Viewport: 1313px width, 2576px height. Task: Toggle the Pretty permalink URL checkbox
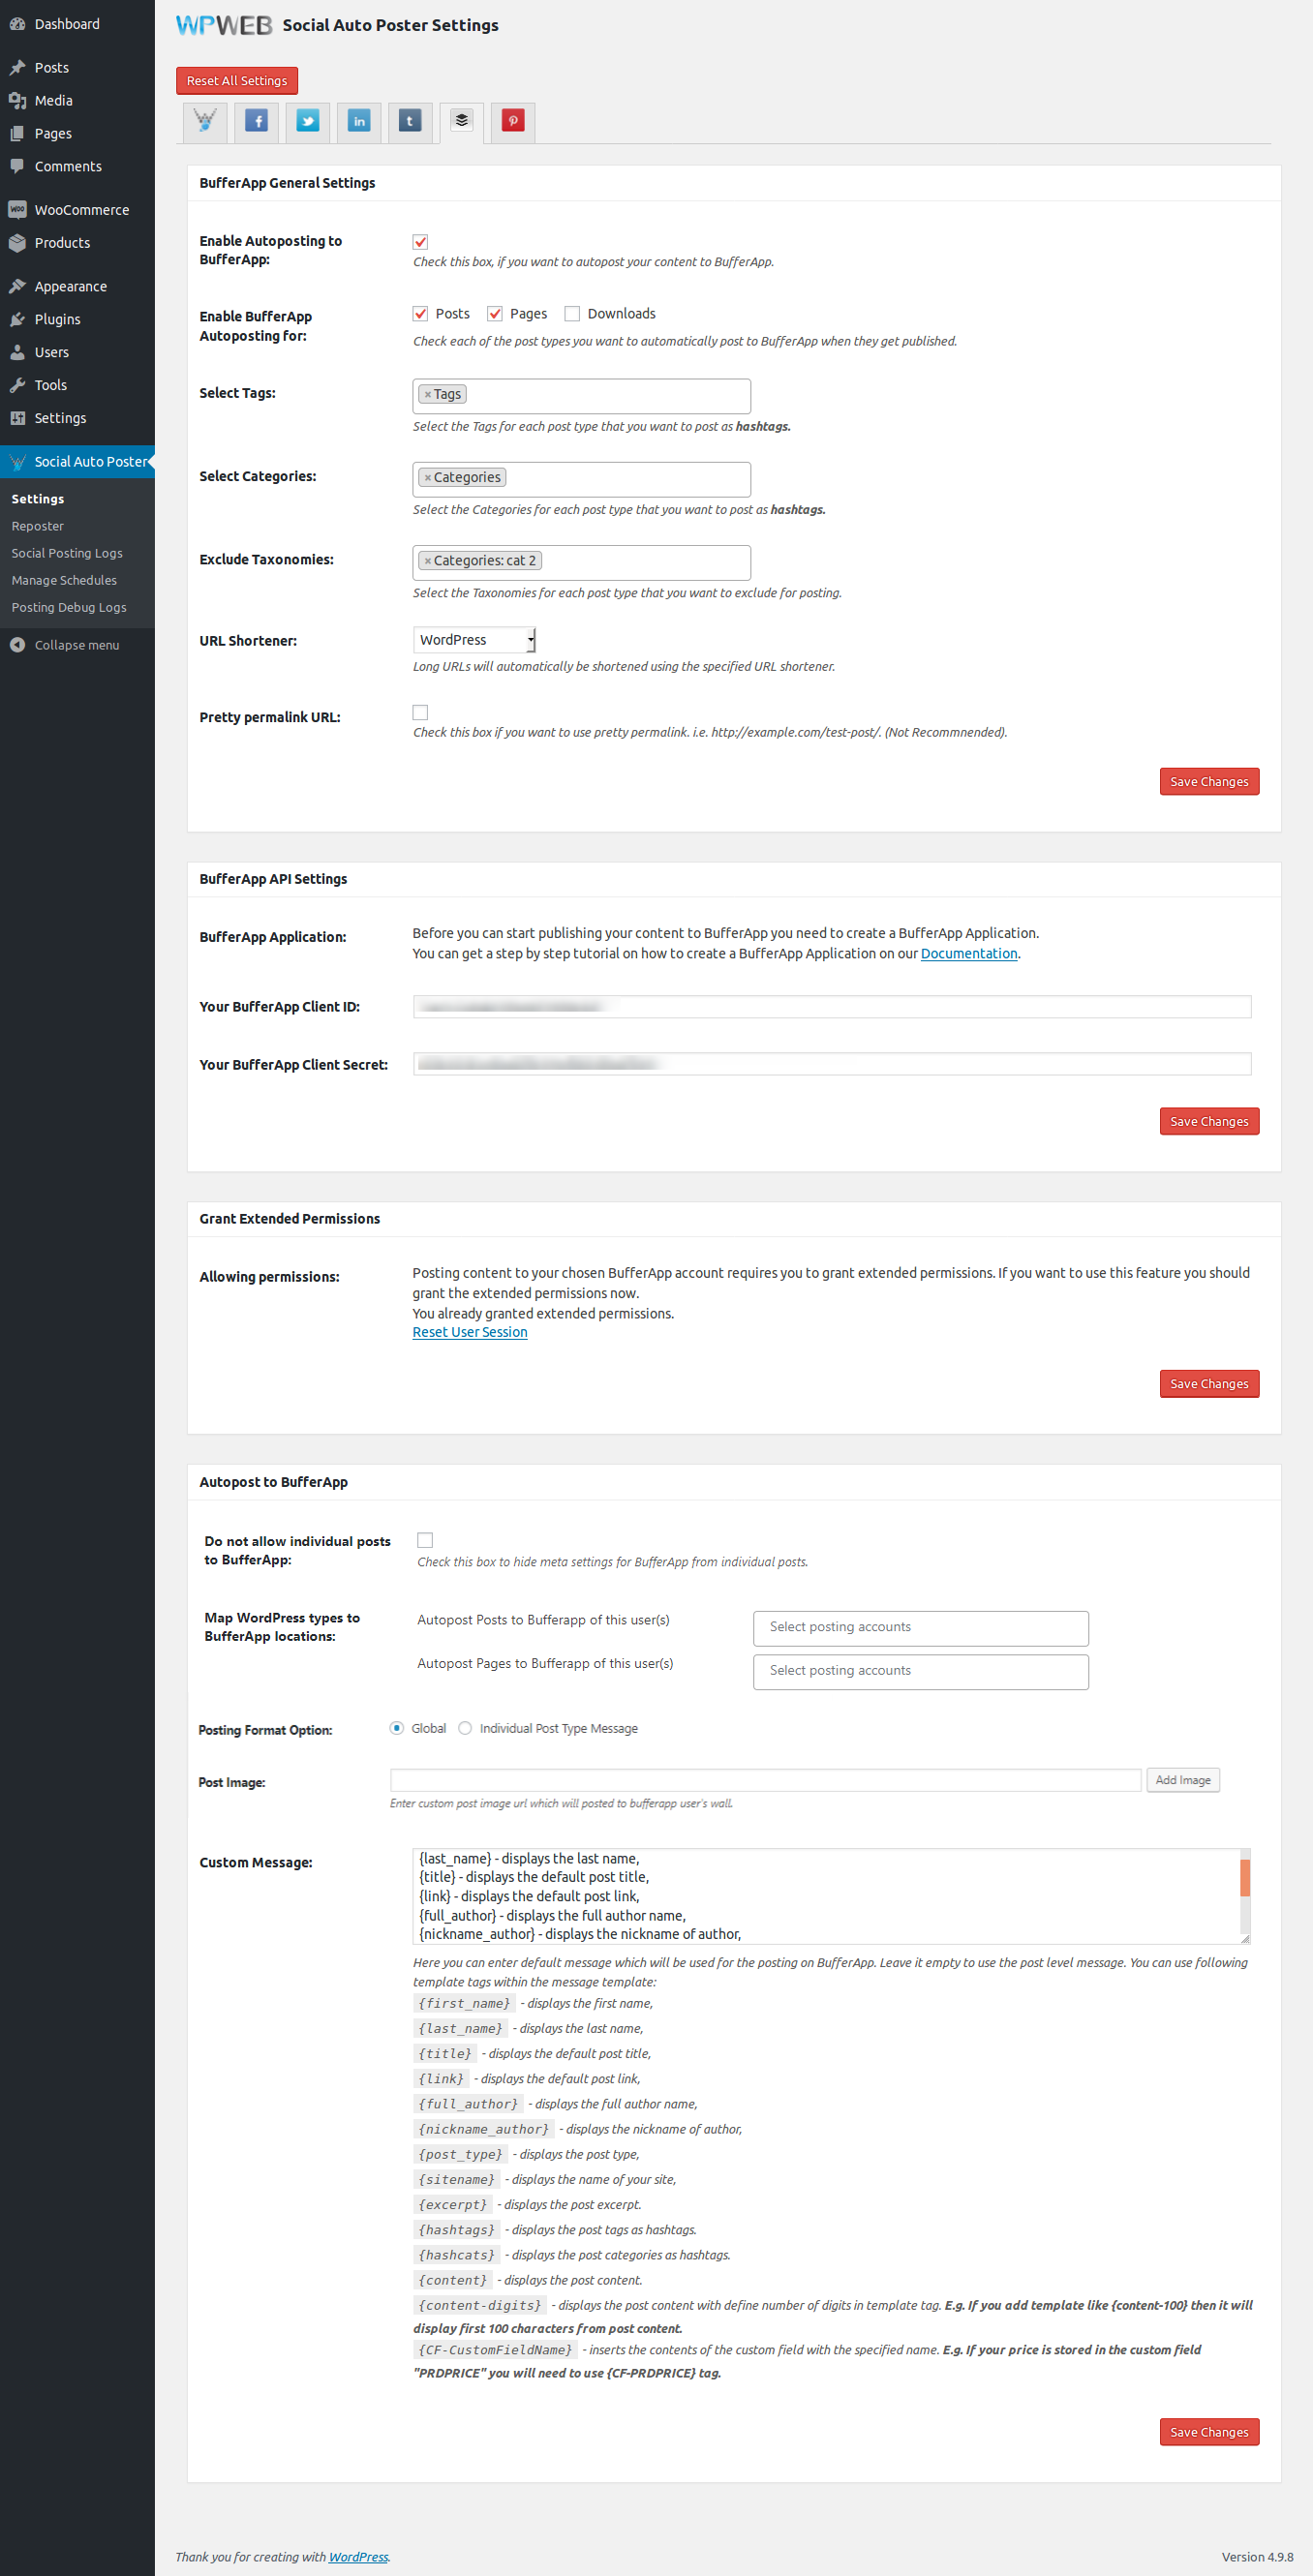[420, 713]
